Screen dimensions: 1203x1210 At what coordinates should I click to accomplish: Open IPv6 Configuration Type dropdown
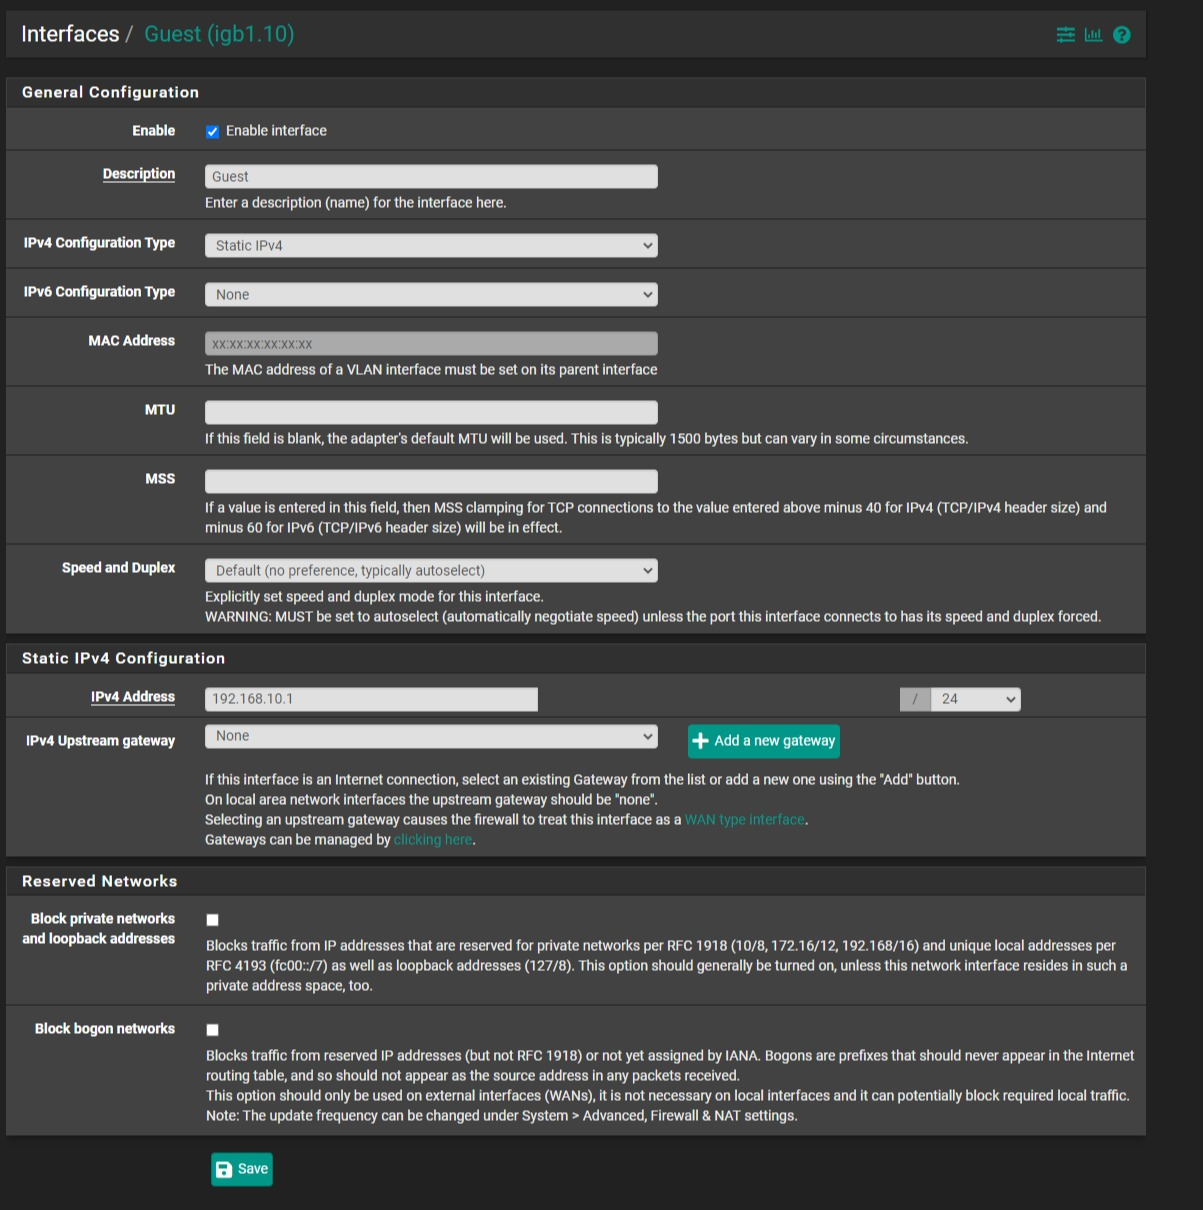(x=431, y=295)
